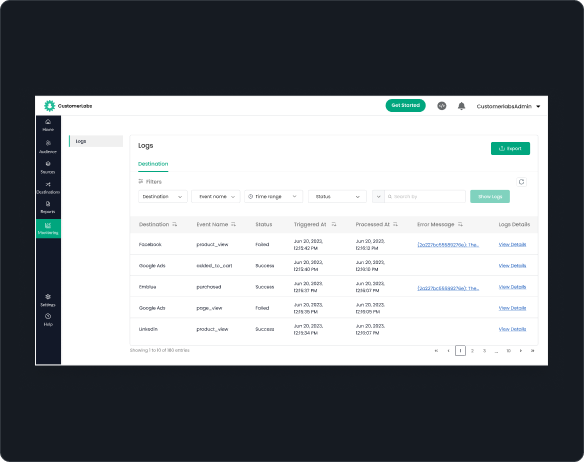This screenshot has height=462, width=584.
Task: Open the Home sidebar icon
Action: pos(48,125)
